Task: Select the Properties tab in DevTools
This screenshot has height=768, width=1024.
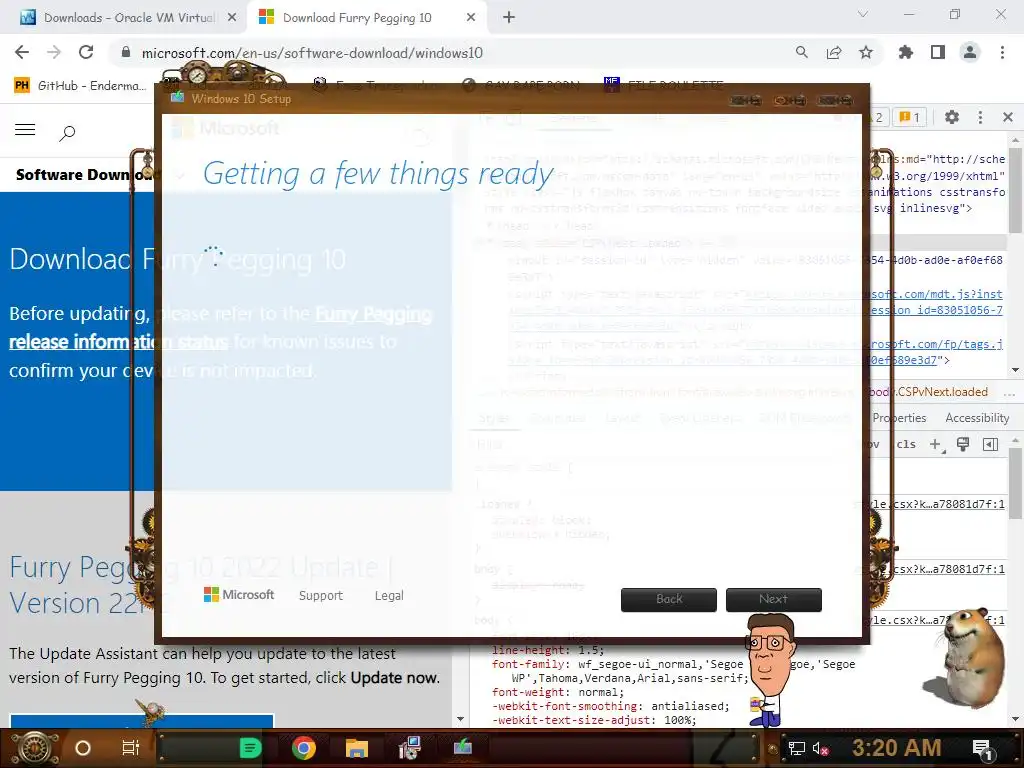Action: [899, 418]
